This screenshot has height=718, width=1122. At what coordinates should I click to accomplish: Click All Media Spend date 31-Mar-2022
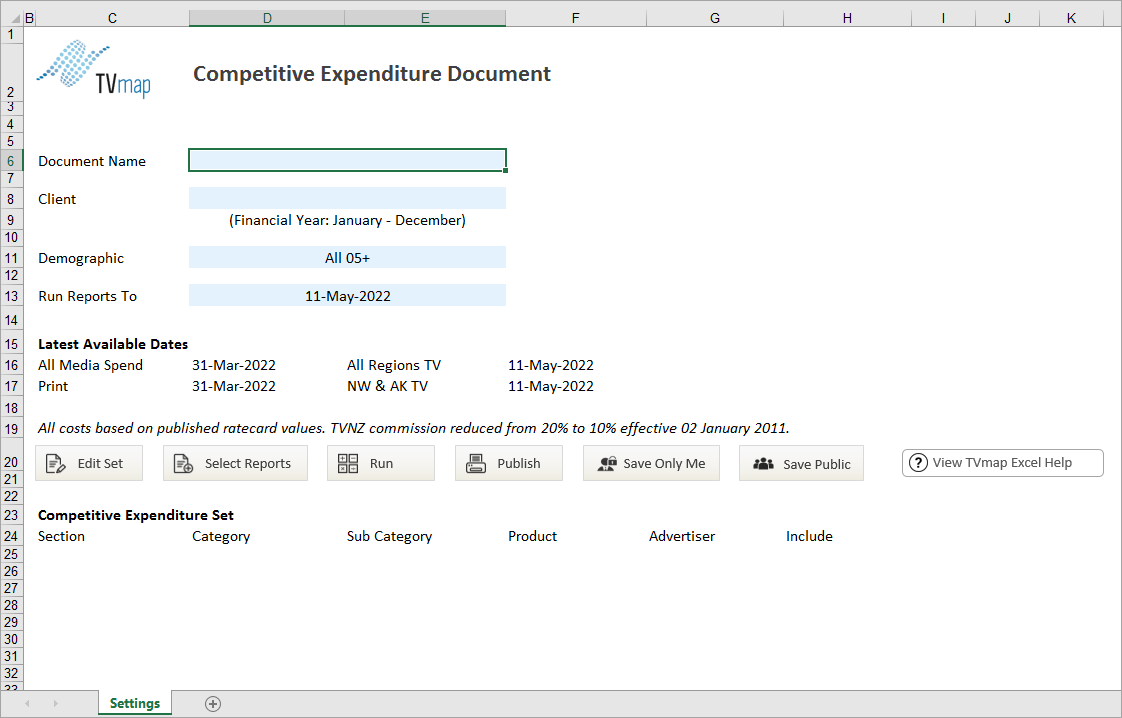(x=233, y=365)
